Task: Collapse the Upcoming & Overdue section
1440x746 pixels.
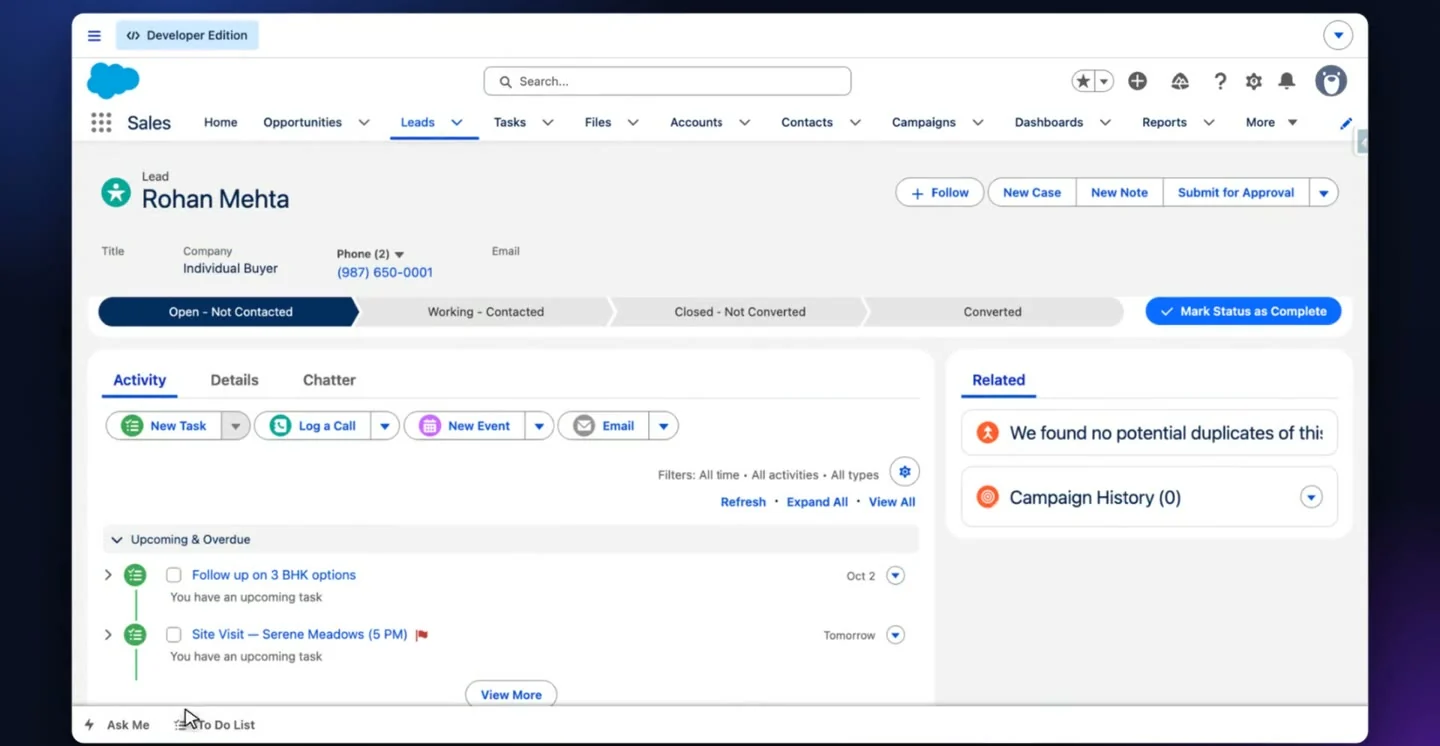Action: [x=117, y=540]
